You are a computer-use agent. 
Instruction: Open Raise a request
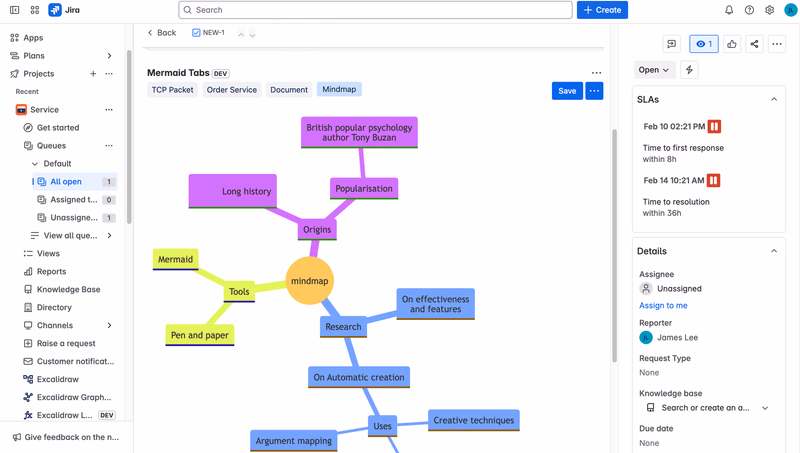click(x=66, y=343)
